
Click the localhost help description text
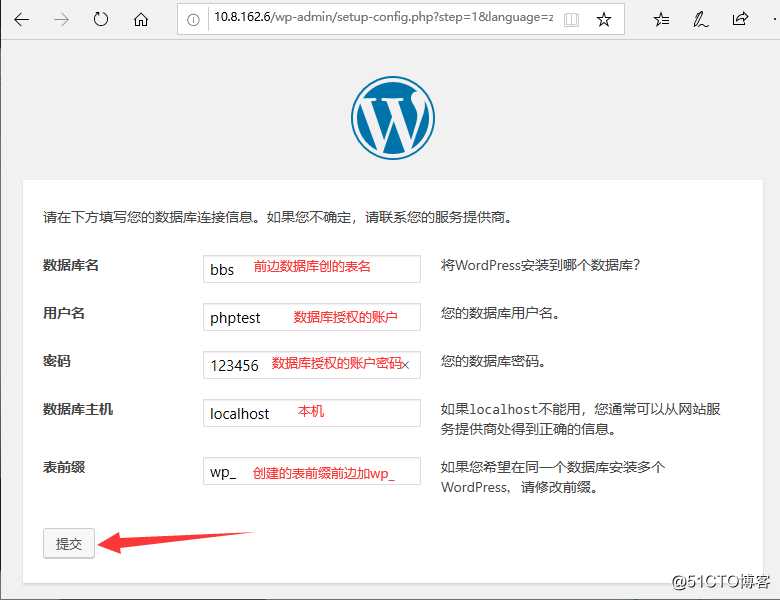(x=581, y=419)
